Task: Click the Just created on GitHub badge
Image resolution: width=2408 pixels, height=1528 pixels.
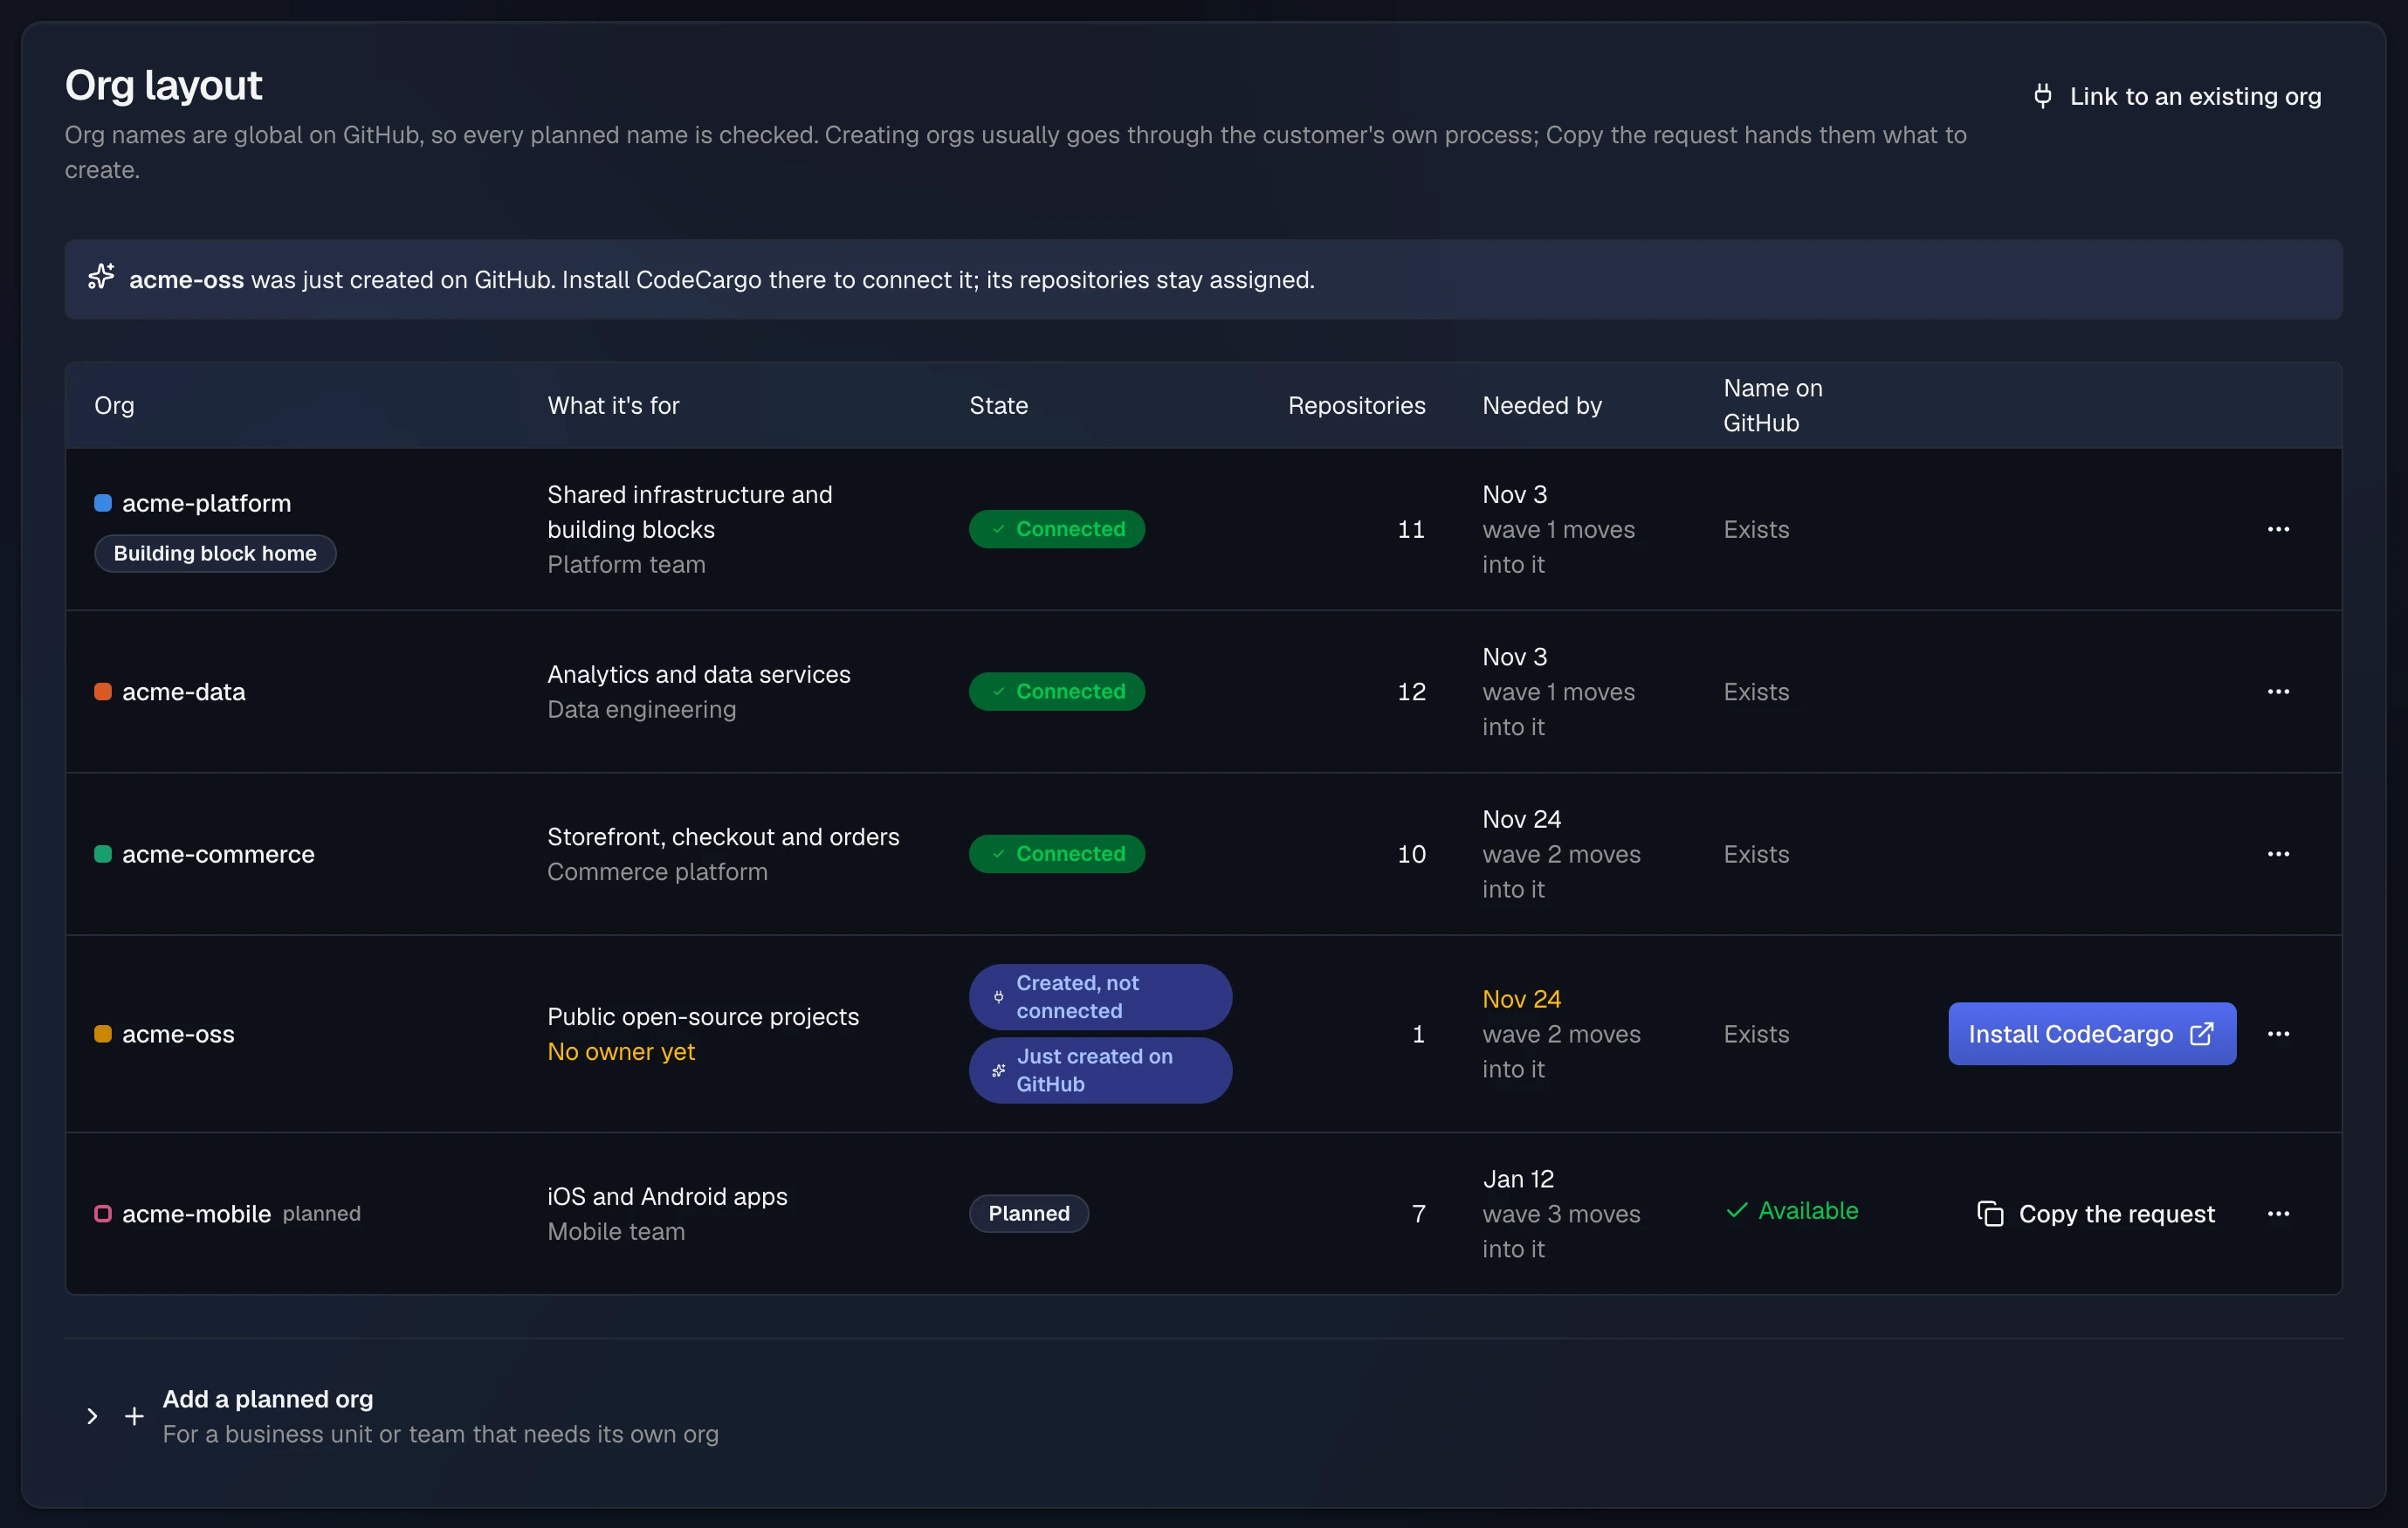Action: tap(1100, 1070)
